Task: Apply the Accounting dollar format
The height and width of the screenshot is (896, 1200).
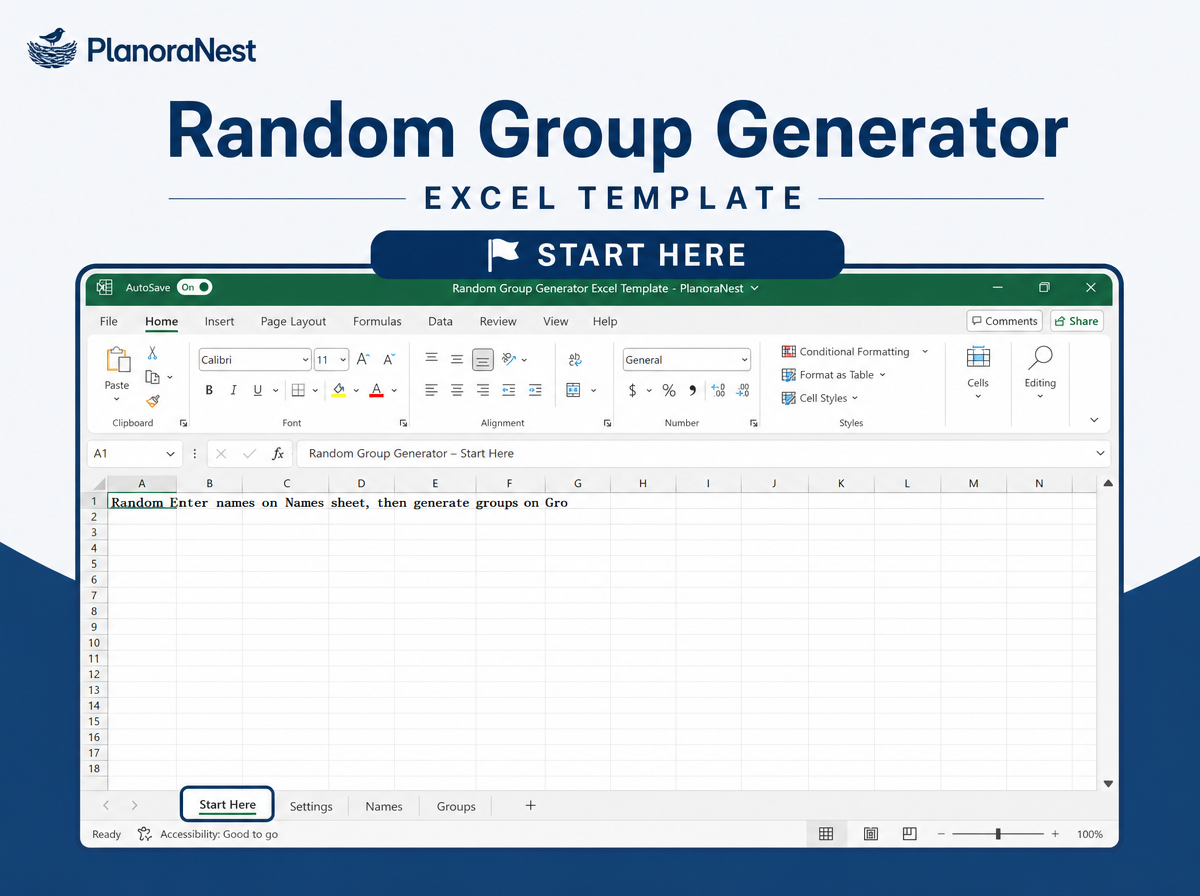Action: pos(632,390)
